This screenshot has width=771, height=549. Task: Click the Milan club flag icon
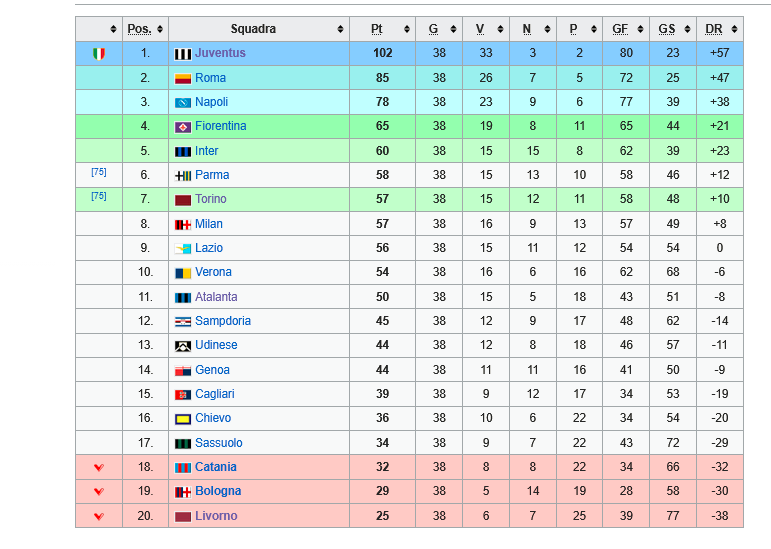183,224
